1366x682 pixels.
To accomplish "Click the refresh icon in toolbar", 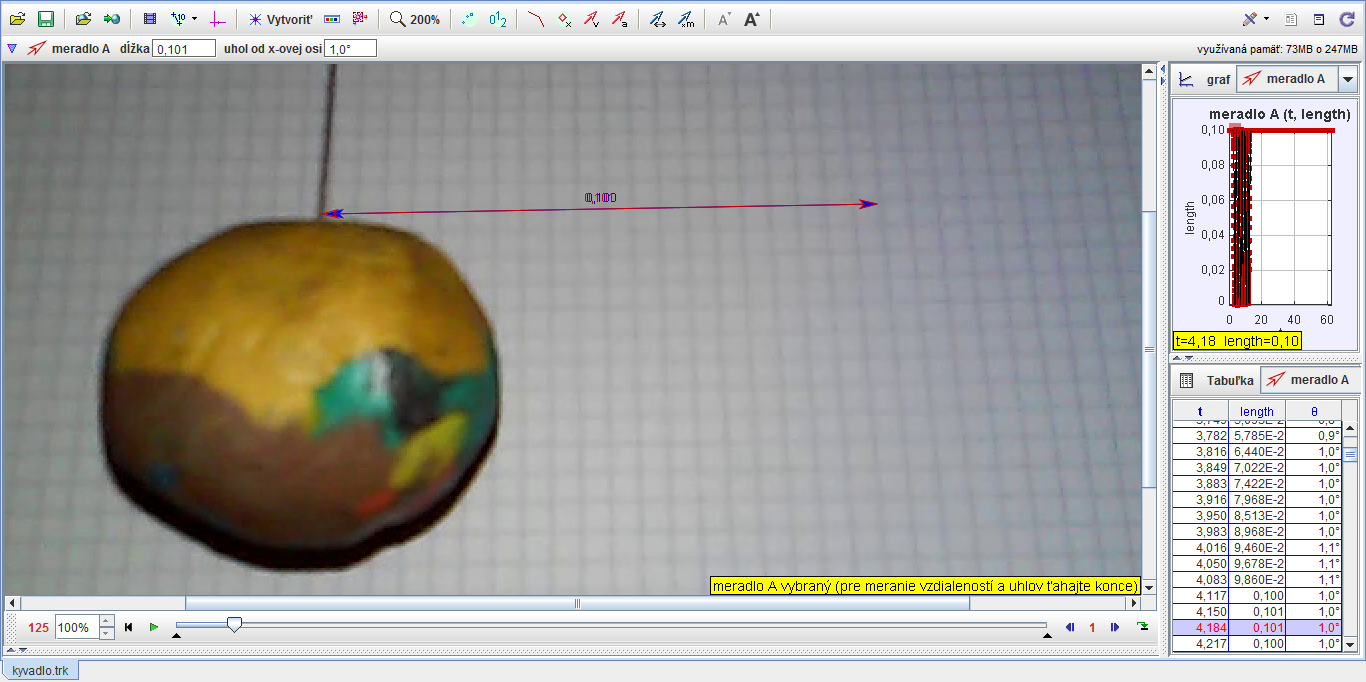I will coord(1346,19).
